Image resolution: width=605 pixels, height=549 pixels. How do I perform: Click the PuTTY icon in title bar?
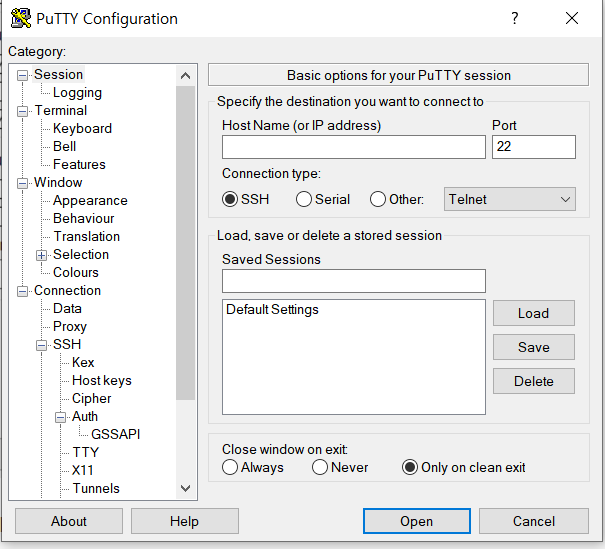20,18
